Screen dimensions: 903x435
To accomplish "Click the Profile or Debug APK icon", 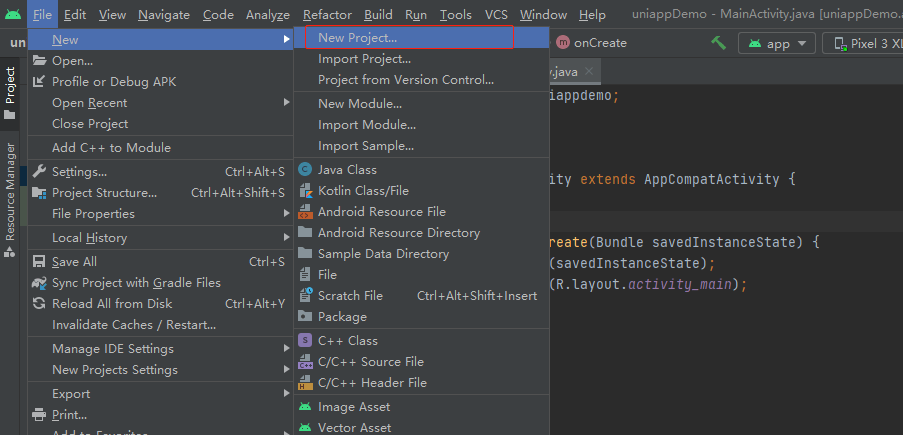I will click(39, 82).
